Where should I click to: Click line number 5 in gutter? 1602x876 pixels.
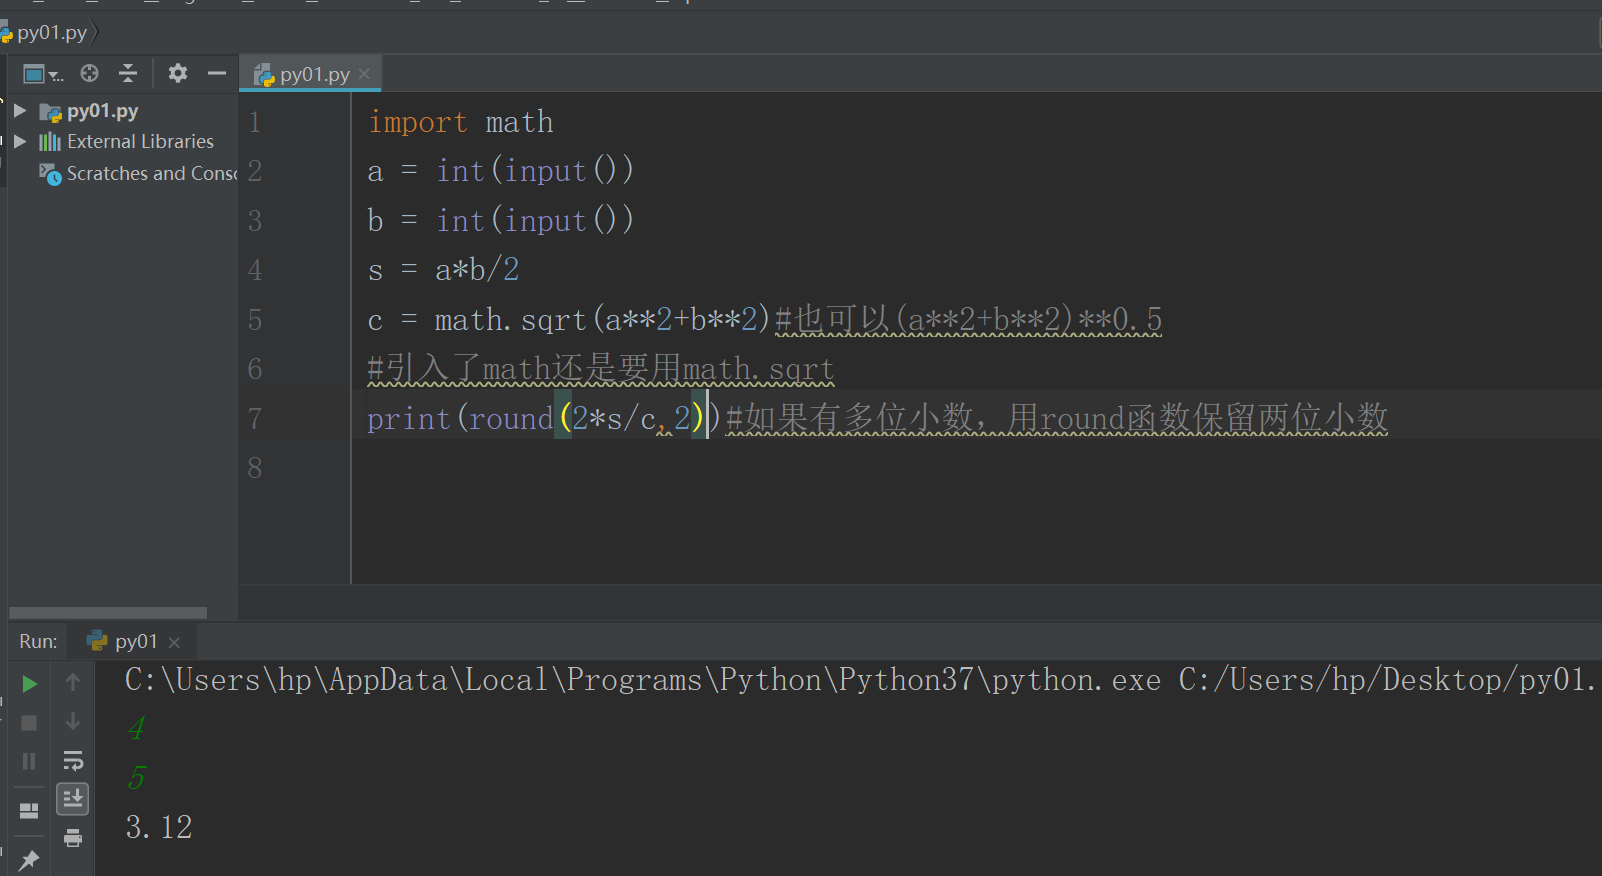point(255,320)
